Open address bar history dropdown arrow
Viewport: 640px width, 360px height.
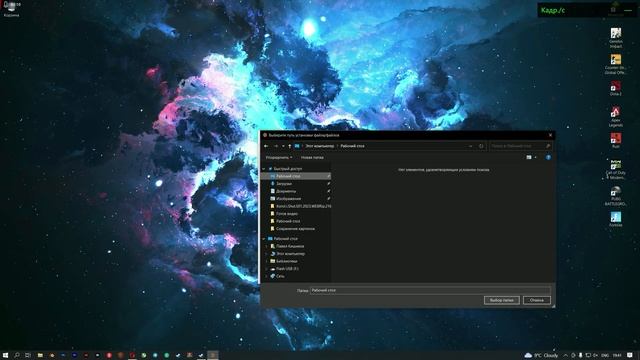pyautogui.click(x=471, y=146)
